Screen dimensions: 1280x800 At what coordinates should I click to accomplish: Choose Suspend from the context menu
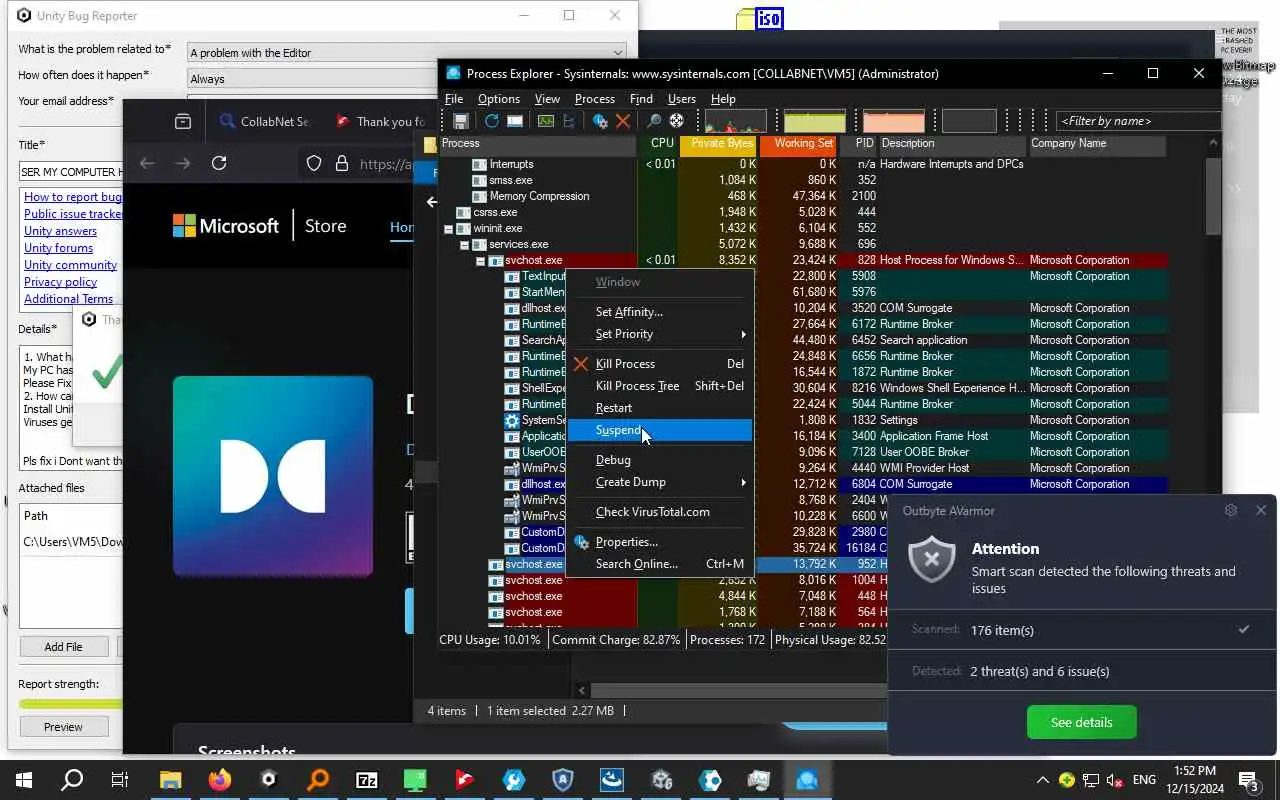[x=660, y=430]
